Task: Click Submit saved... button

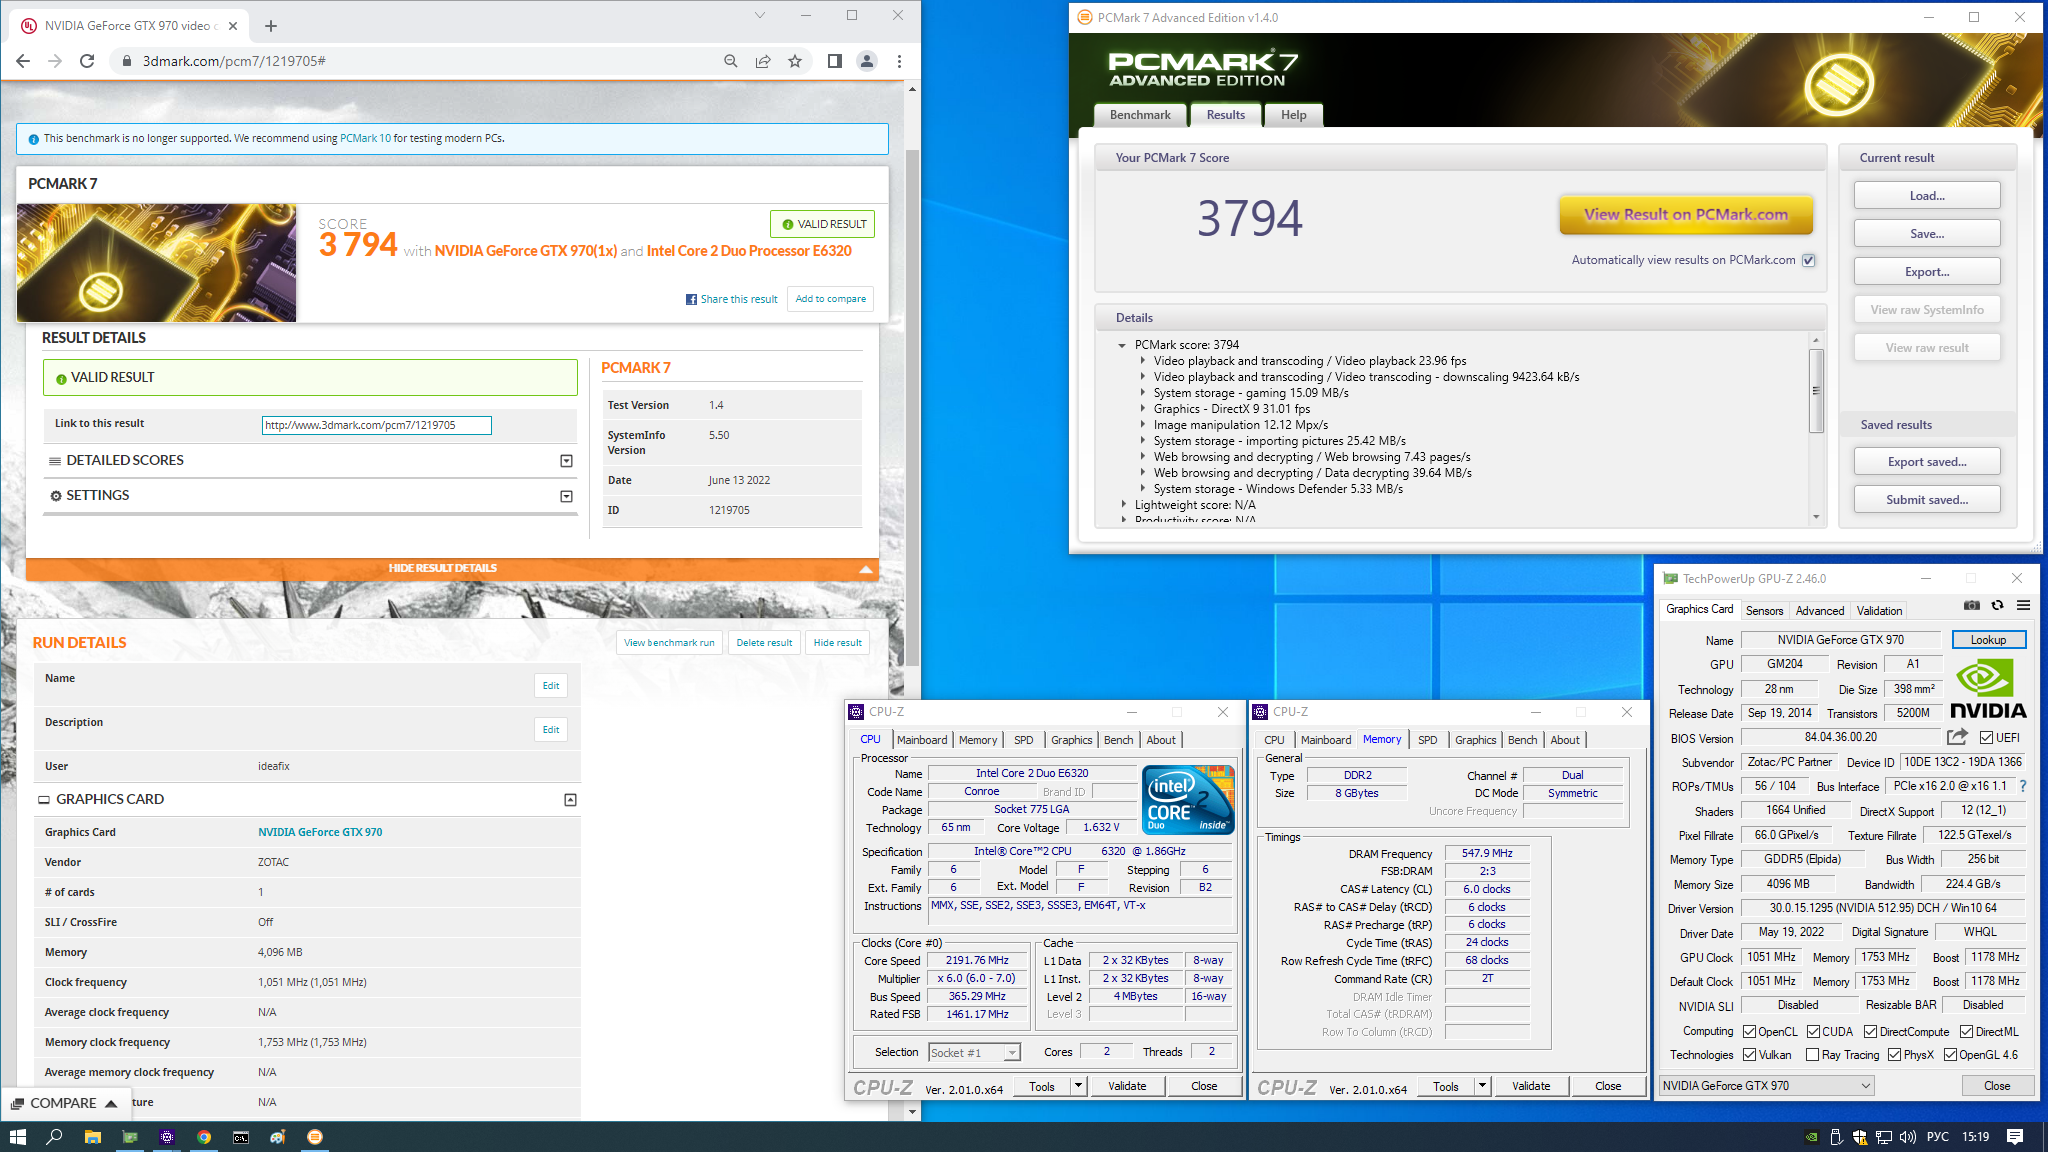Action: click(1927, 500)
